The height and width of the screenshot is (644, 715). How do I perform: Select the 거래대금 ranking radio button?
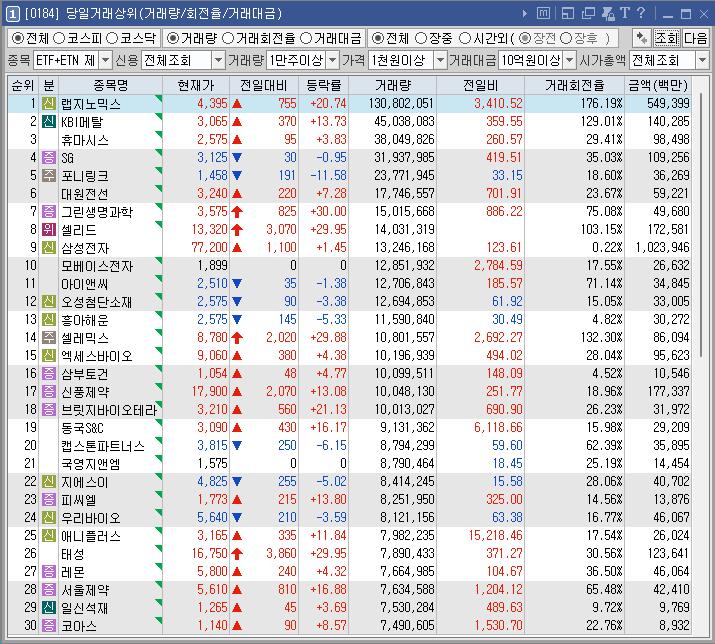click(x=306, y=38)
